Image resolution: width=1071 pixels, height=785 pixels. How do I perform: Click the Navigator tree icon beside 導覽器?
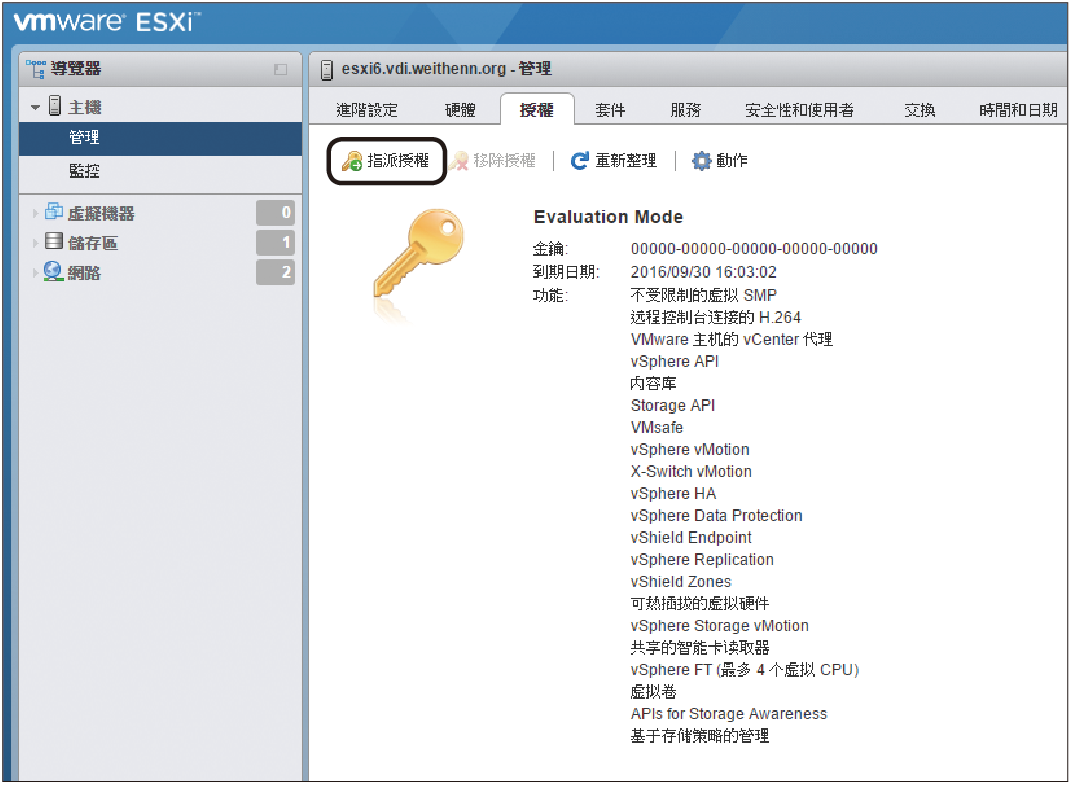click(x=36, y=68)
